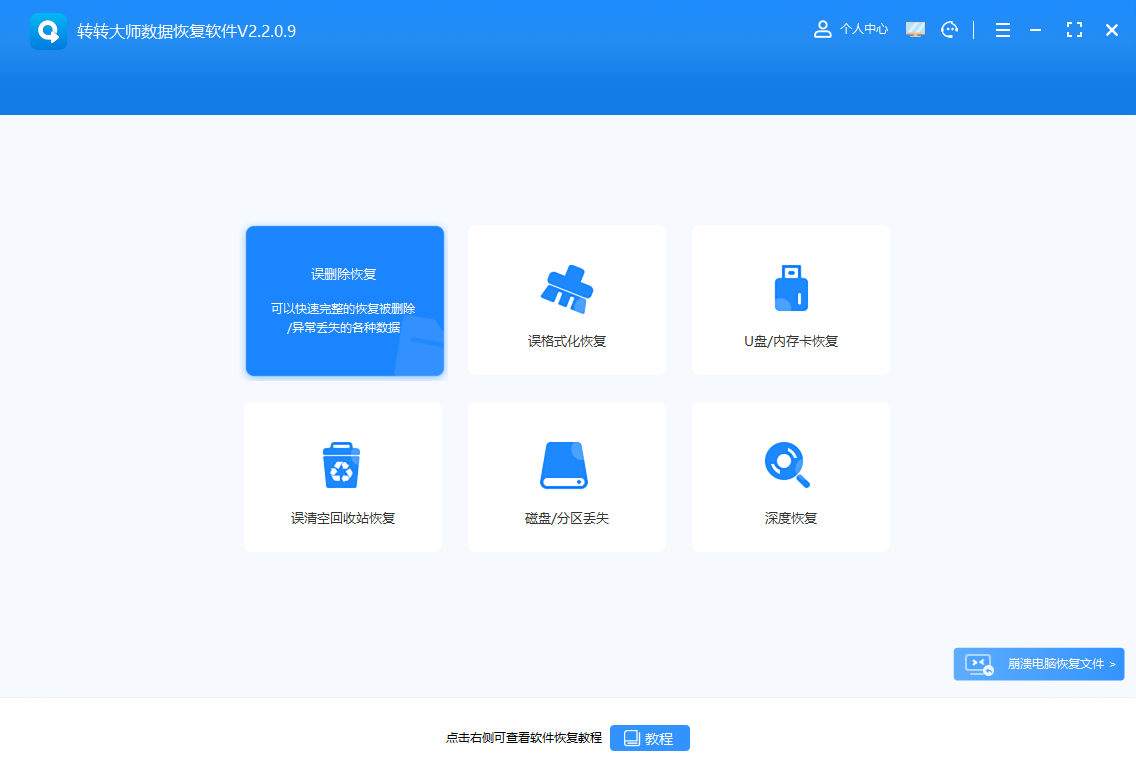Click the USB drive icon
The image size is (1136, 778).
tap(791, 288)
